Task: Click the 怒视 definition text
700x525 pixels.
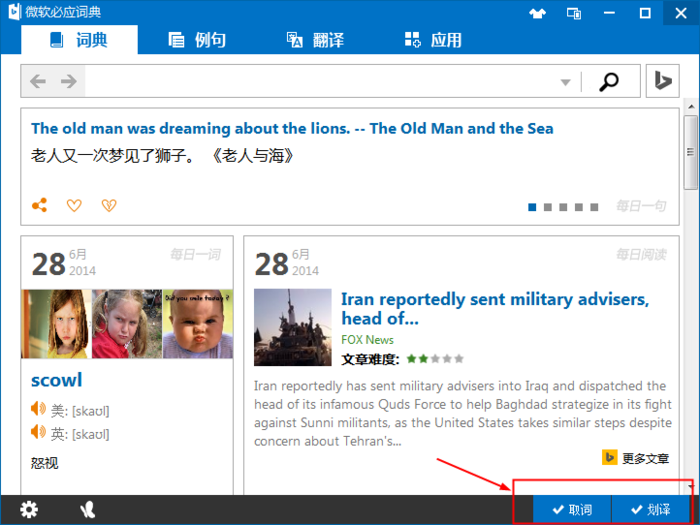Action: pos(44,463)
